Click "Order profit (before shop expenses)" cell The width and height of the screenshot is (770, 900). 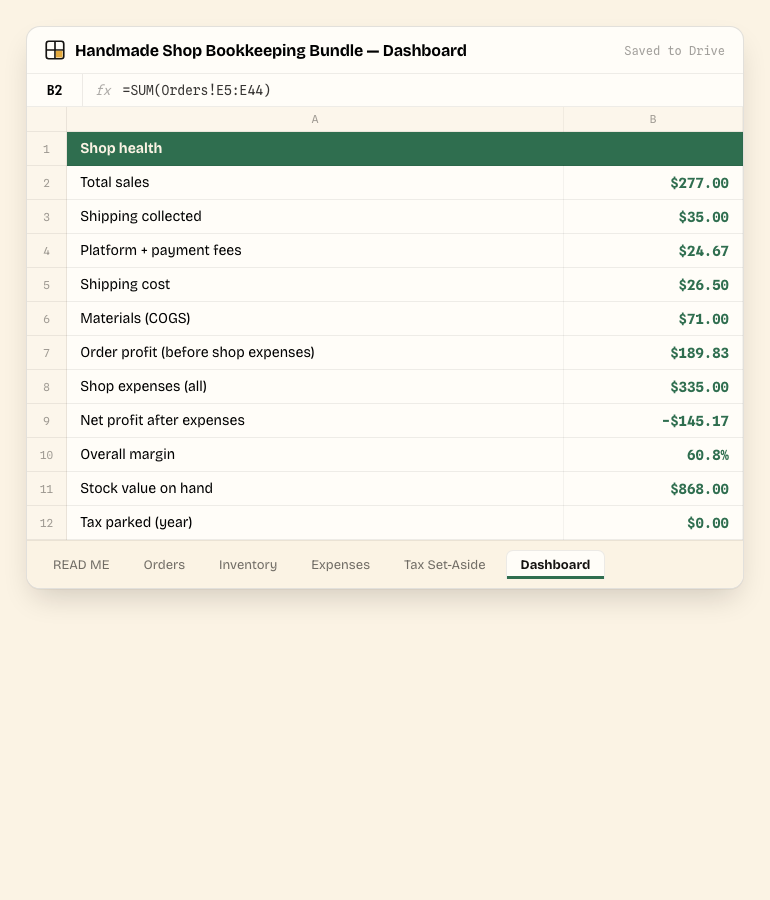pyautogui.click(x=315, y=352)
